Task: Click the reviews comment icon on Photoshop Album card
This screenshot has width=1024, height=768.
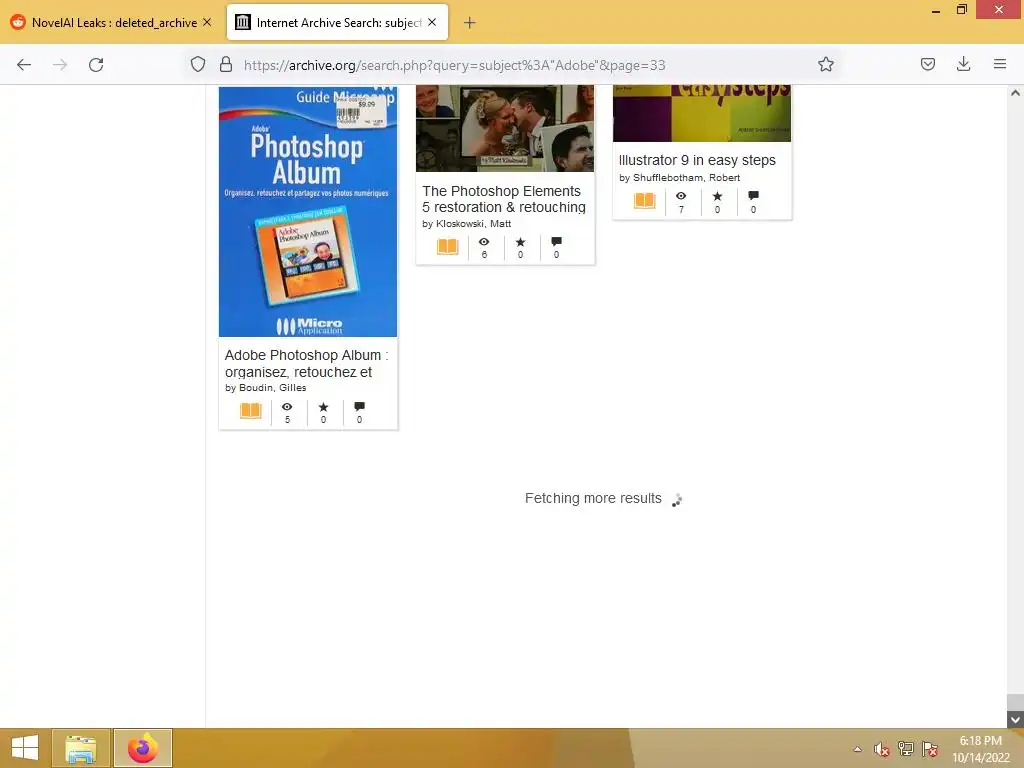Action: tap(359, 407)
